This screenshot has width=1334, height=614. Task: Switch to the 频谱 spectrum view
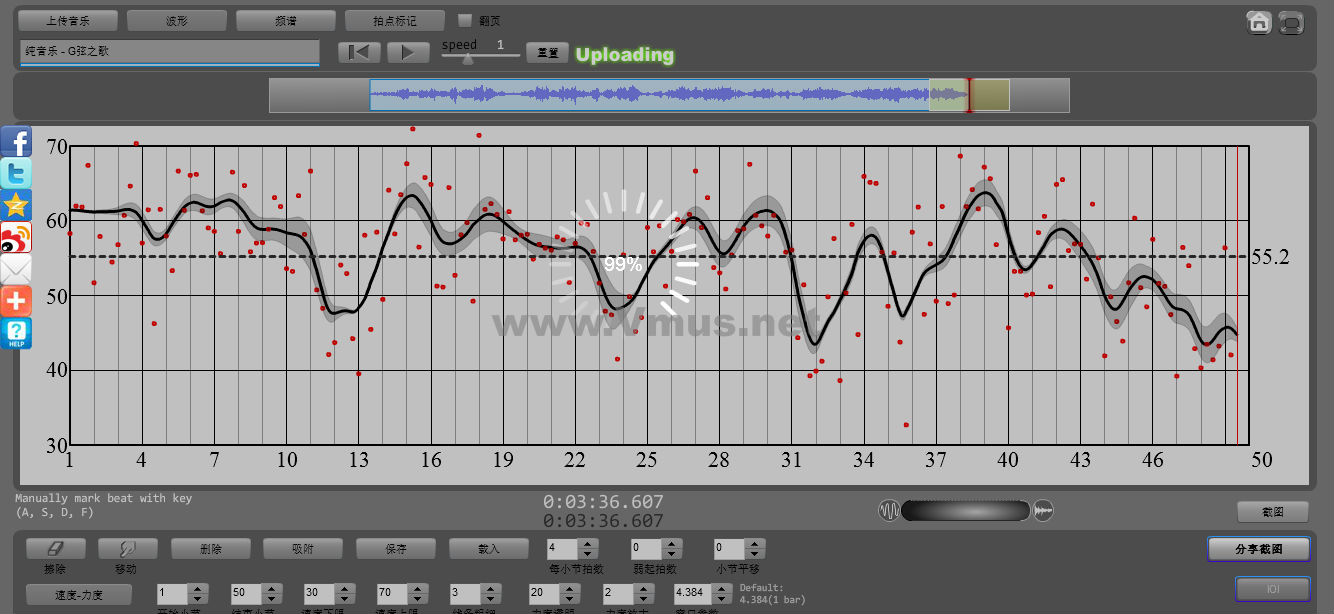[x=286, y=20]
